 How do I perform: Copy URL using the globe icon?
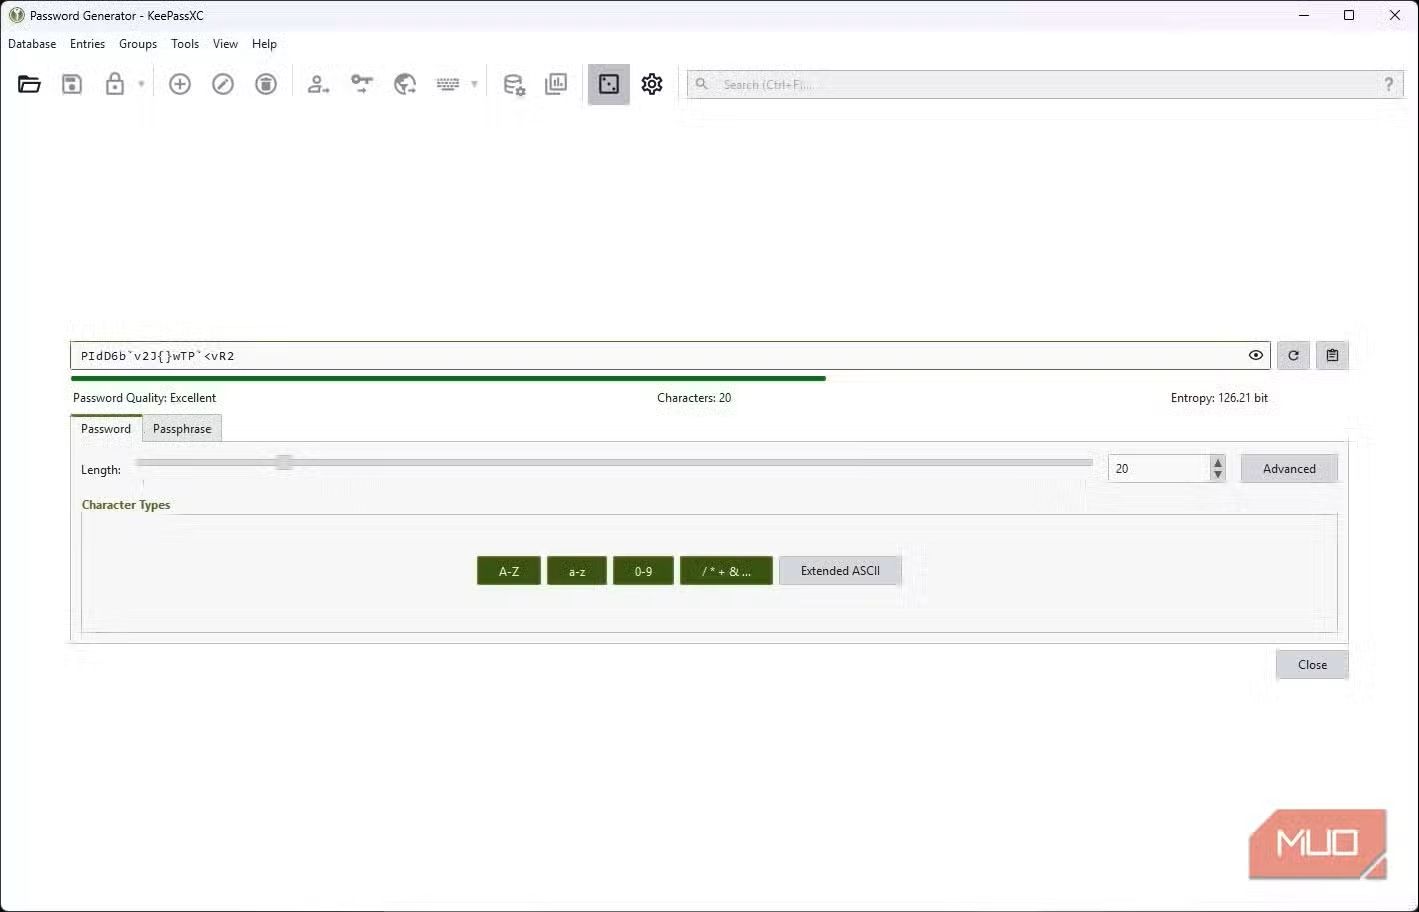point(405,85)
